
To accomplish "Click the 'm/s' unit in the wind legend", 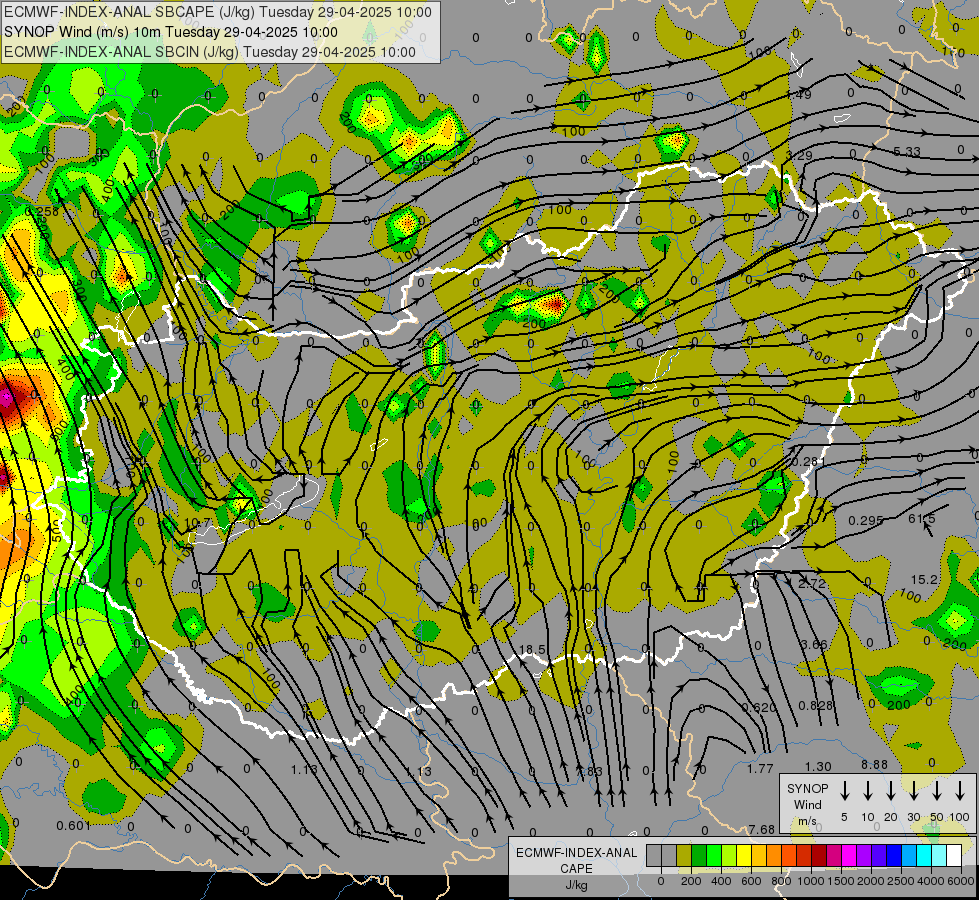I will [807, 821].
